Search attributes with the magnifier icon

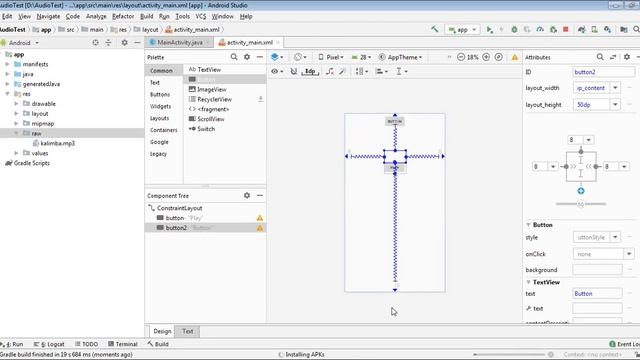[600, 57]
